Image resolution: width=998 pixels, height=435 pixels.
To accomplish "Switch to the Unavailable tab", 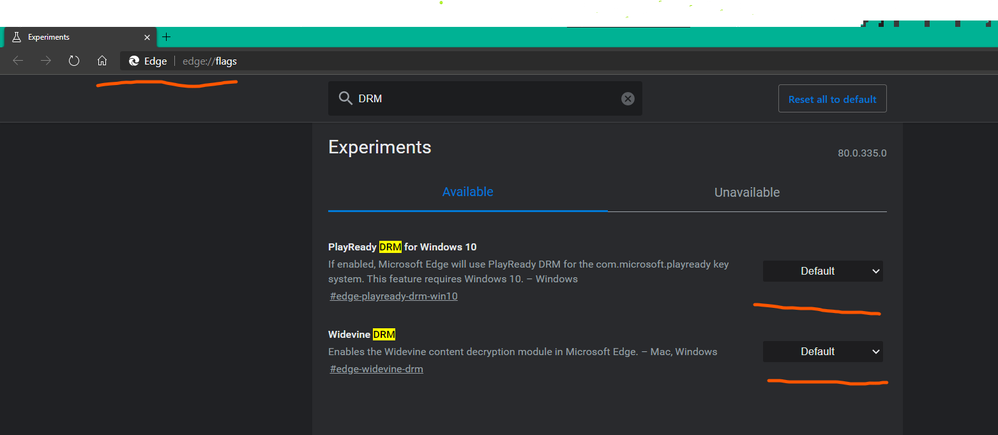I will (x=747, y=192).
